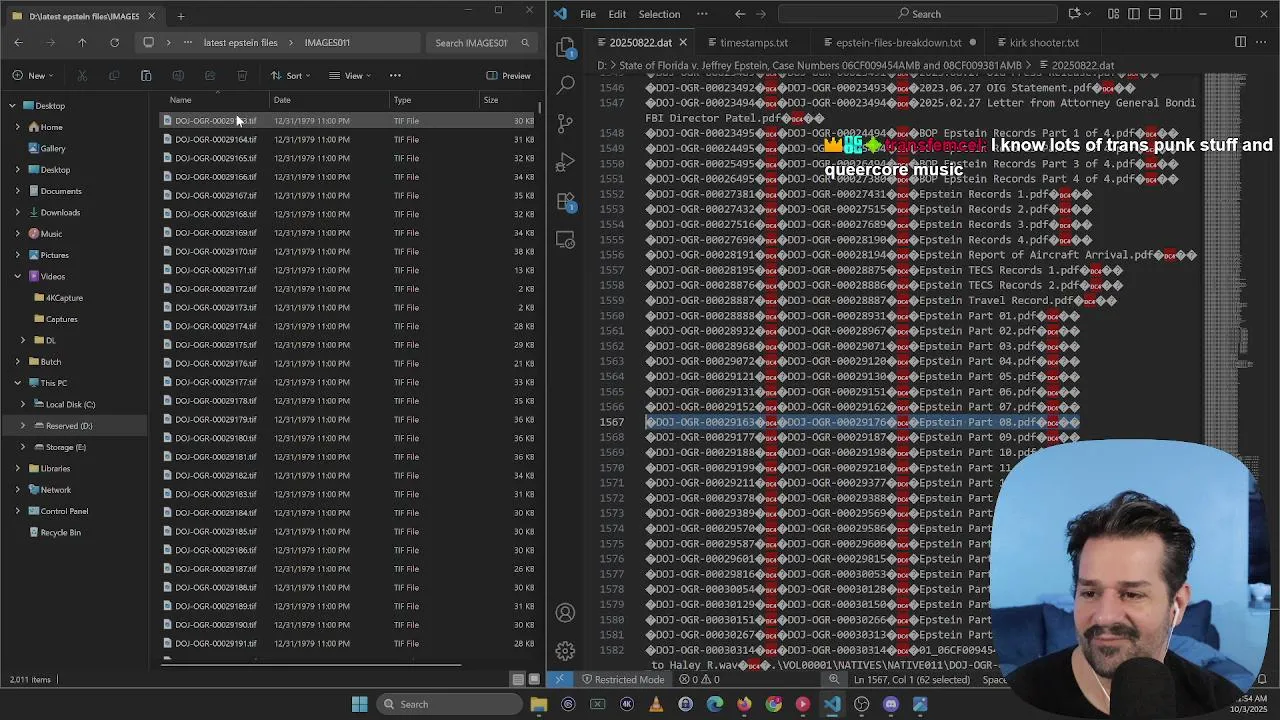Expand breadcrumb path ellipsis in Explorer address bar
Screen dimensions: 1280x720
(187, 43)
